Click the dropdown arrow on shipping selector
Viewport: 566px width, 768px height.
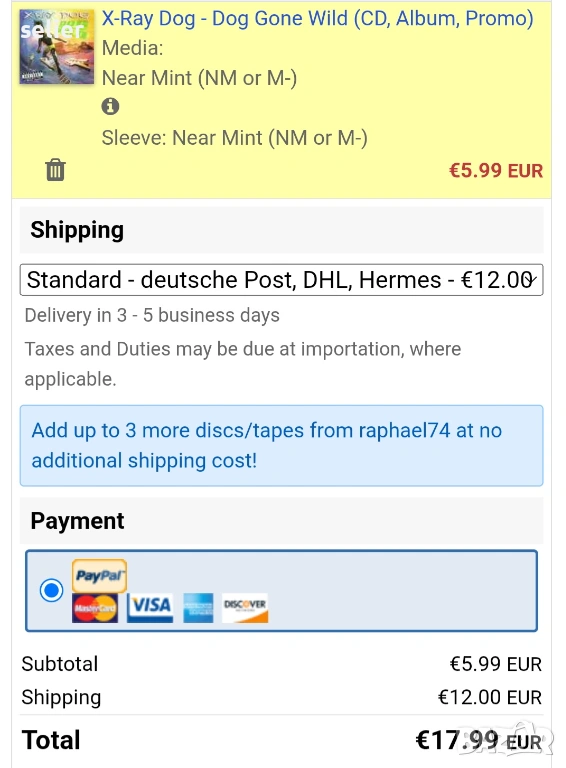point(531,280)
